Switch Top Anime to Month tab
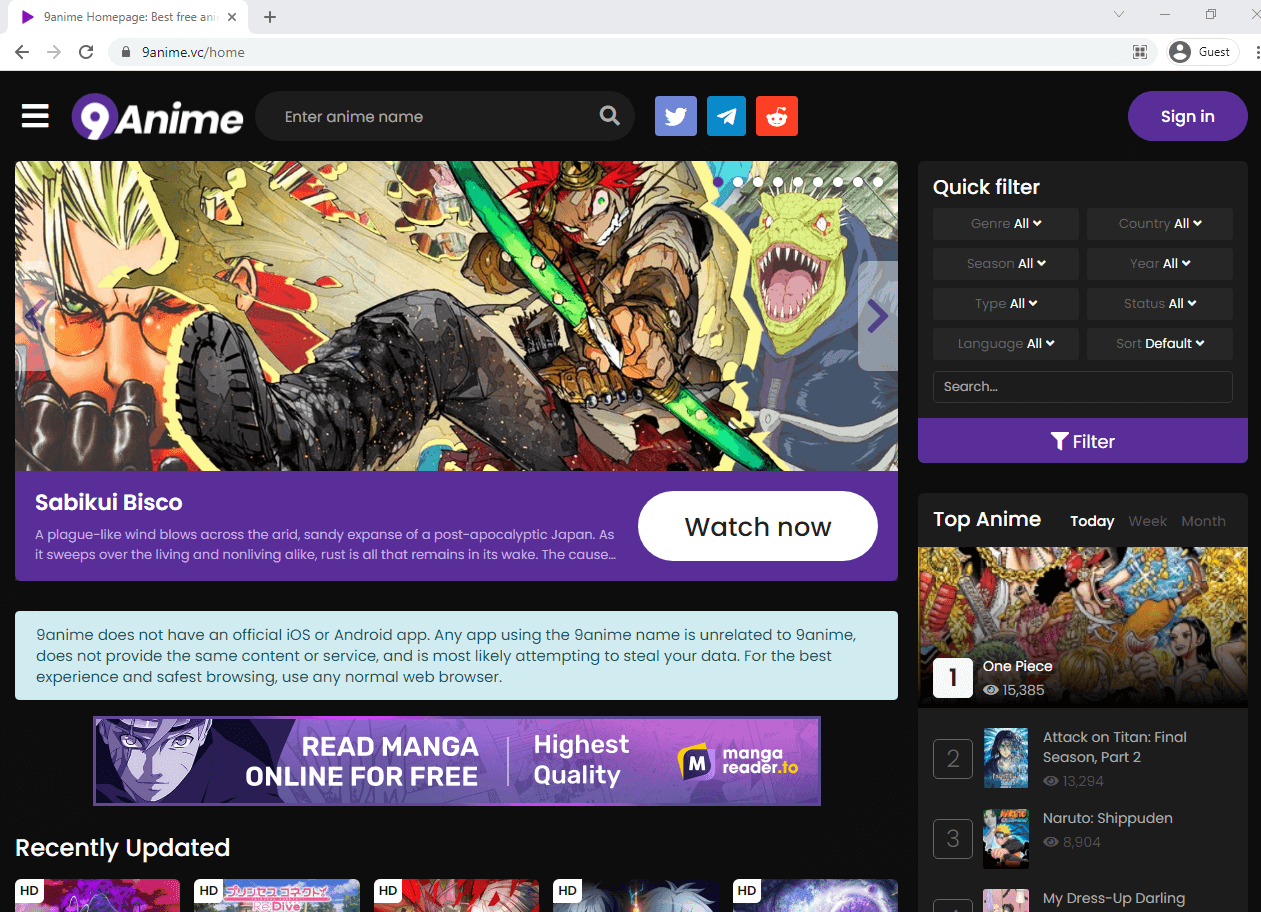This screenshot has width=1261, height=912. click(x=1203, y=521)
